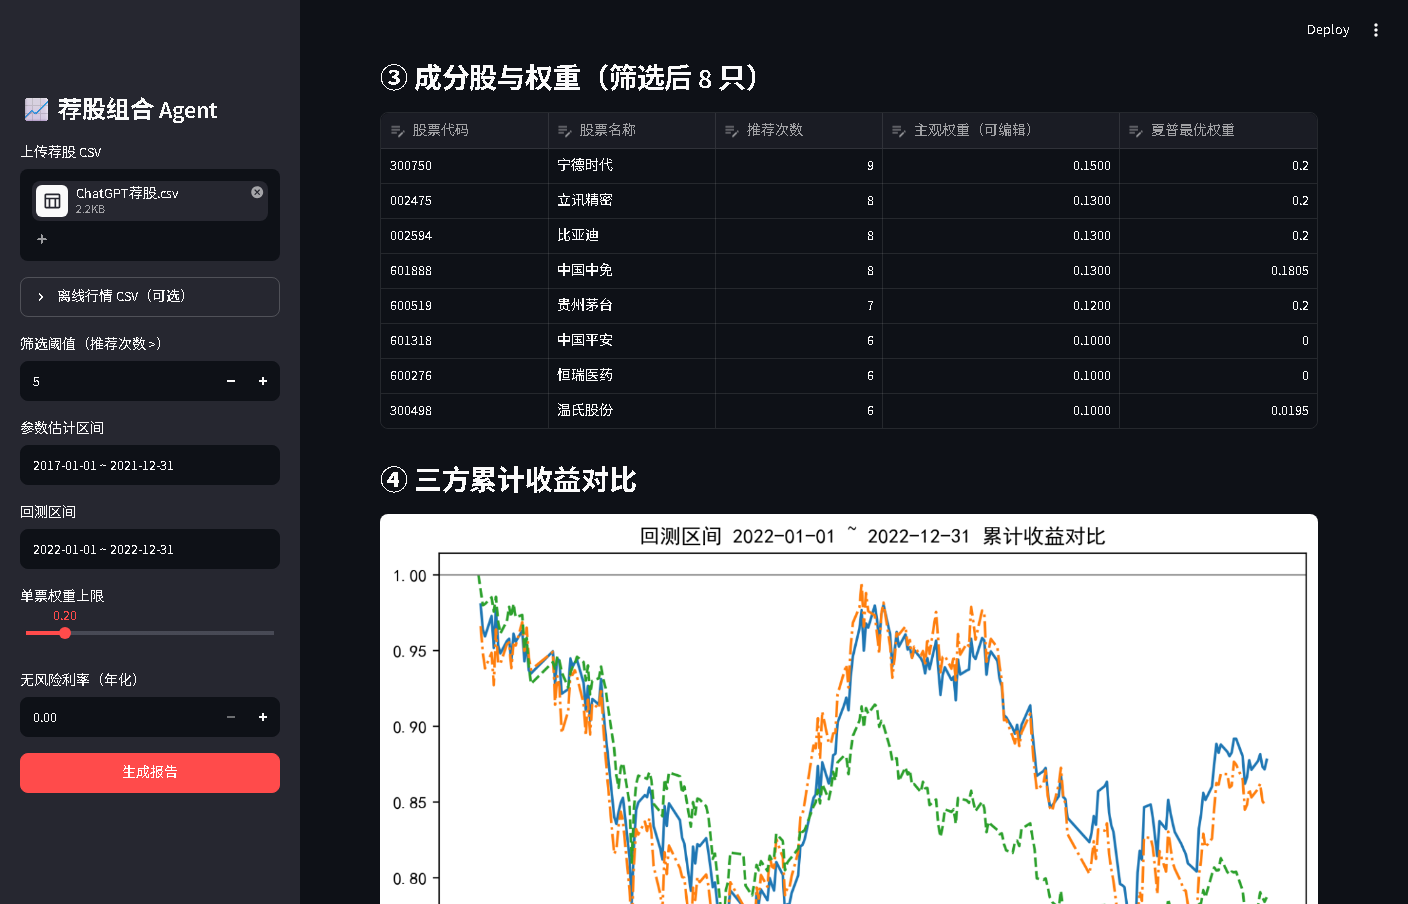
Task: Select the 贵州茅台 name cell
Action: (632, 306)
